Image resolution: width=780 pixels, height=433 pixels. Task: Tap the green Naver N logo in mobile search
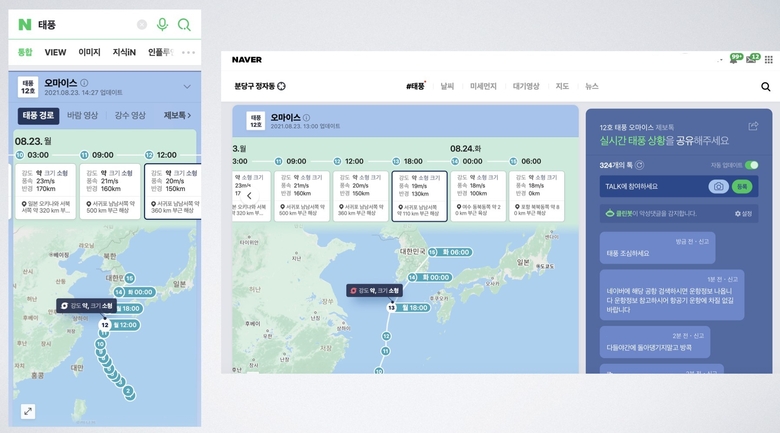[x=24, y=24]
